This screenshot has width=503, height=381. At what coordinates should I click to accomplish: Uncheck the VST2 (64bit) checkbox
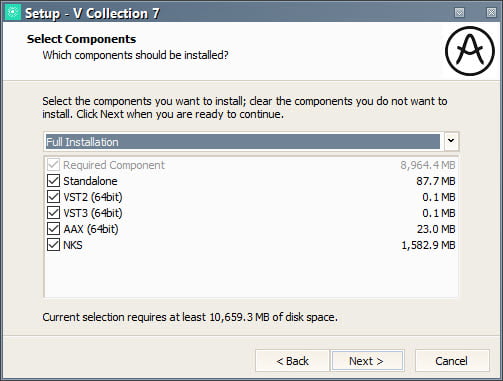(53, 197)
